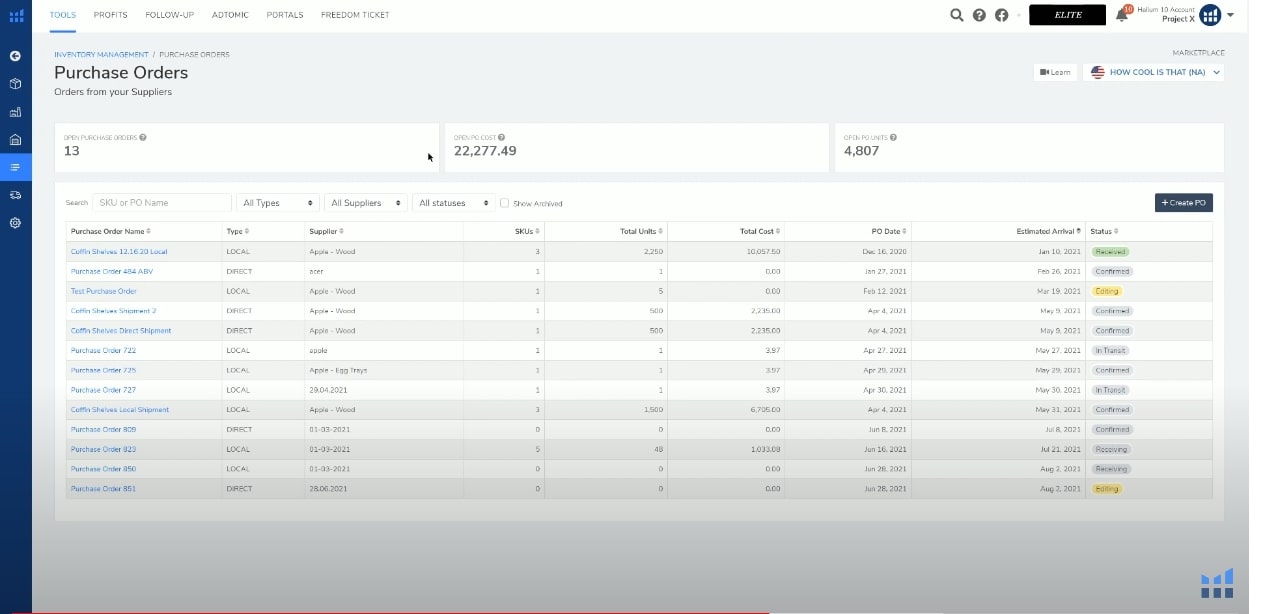Image resolution: width=1264 pixels, height=614 pixels.
Task: Click the Received status badge
Action: coord(1110,252)
